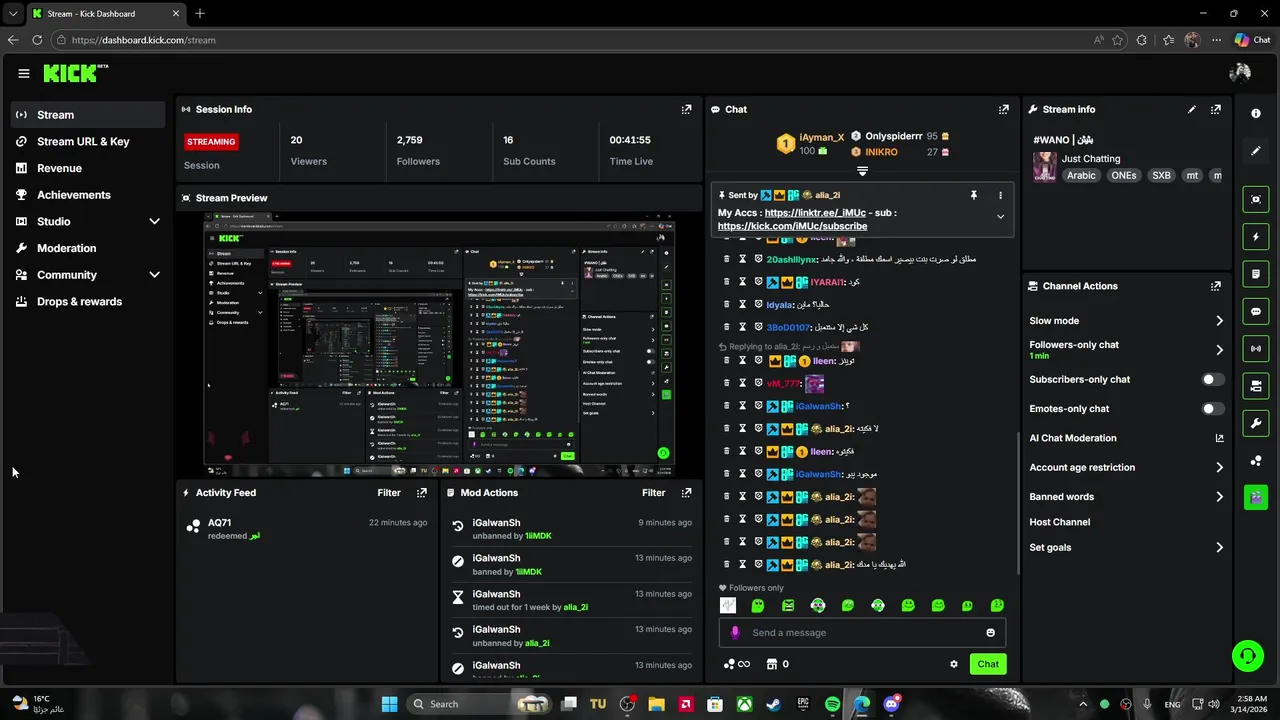Timeout user 3BoD0107 via hourglass icon
Screen dimensions: 1280x720
point(742,327)
